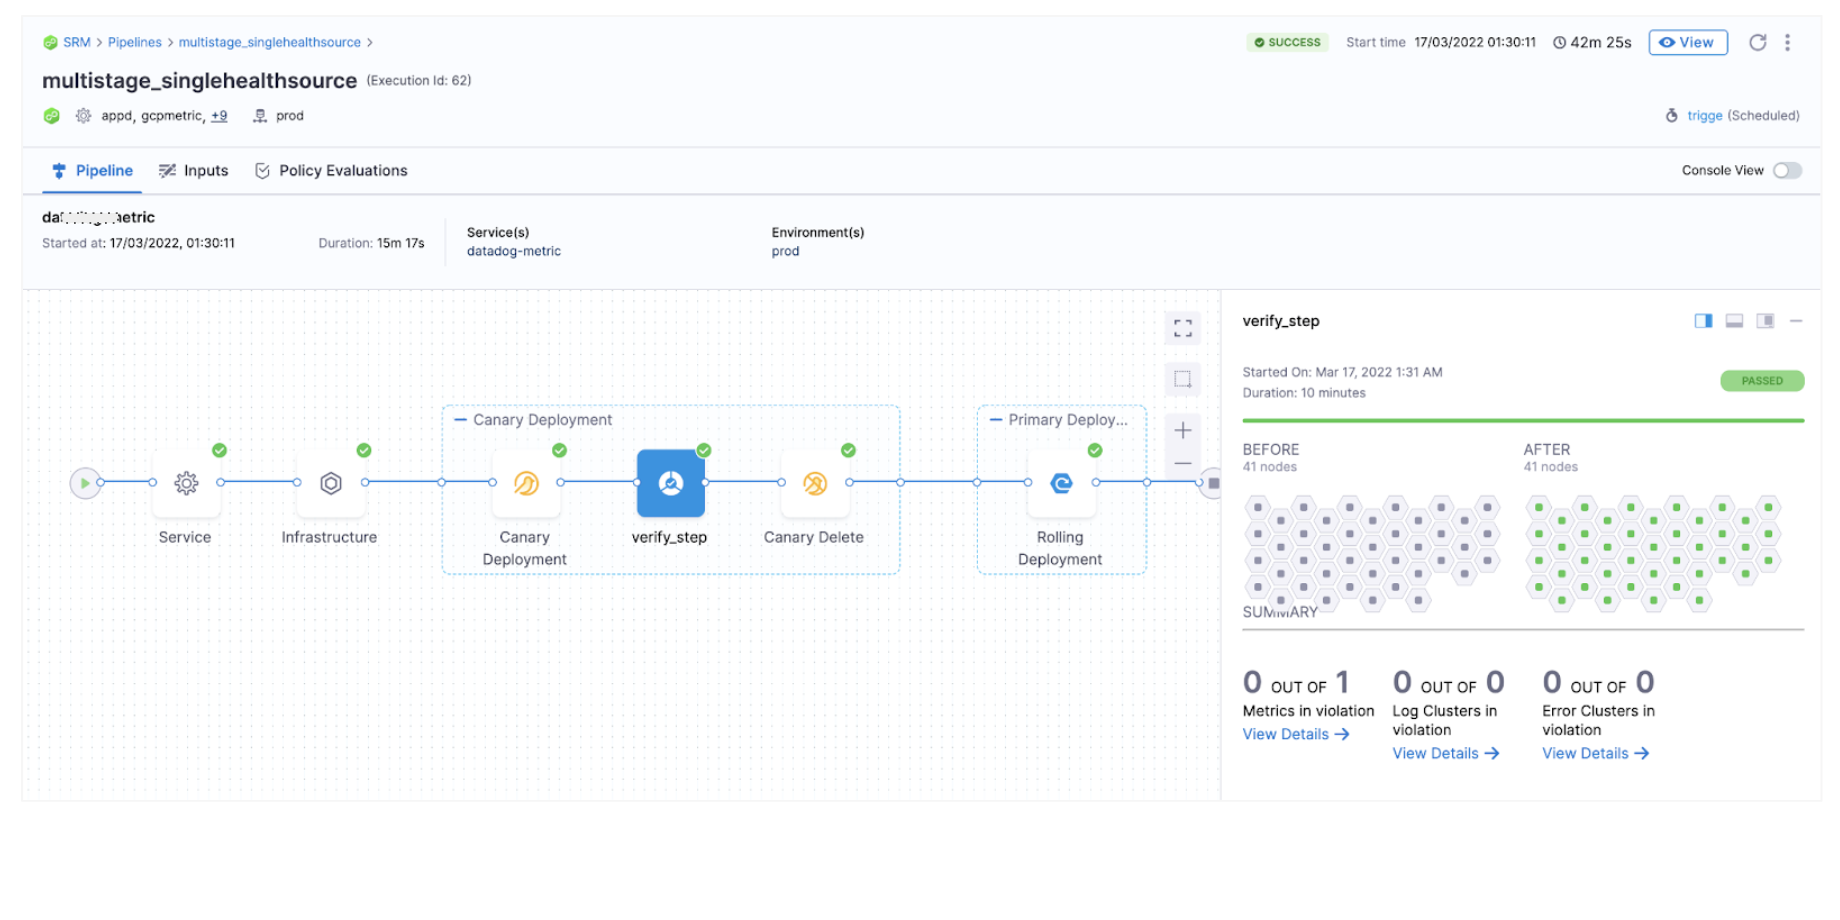Click the refresh execution icon
Image resolution: width=1840 pixels, height=920 pixels.
1757,42
